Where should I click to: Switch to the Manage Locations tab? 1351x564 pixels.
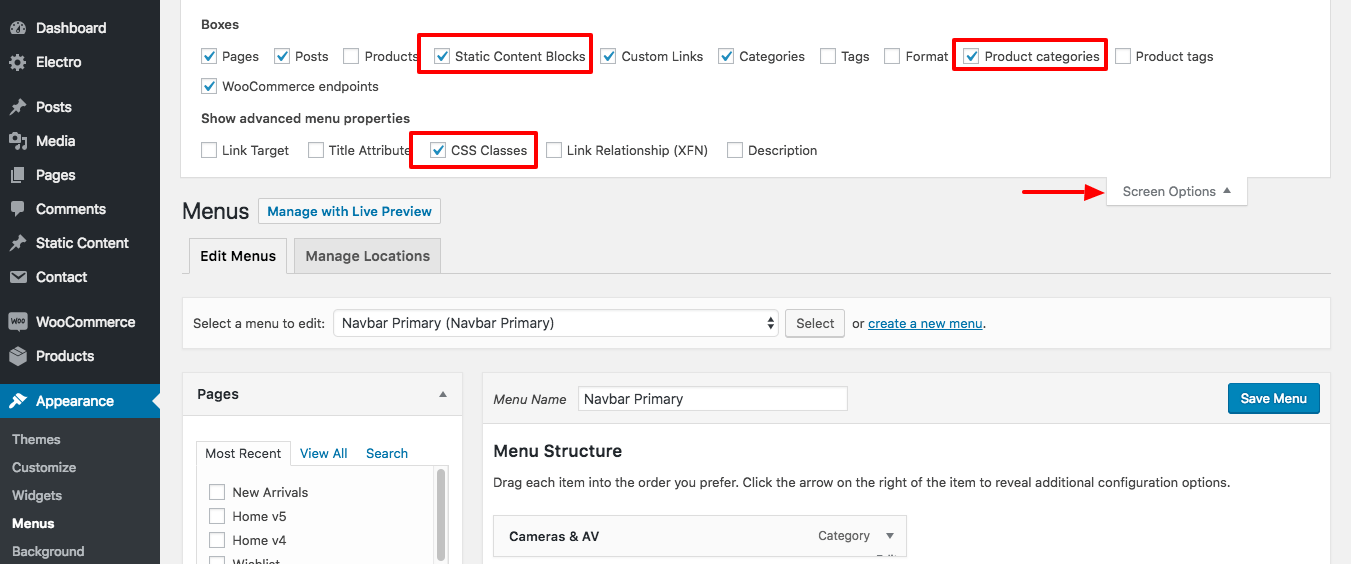tap(367, 256)
